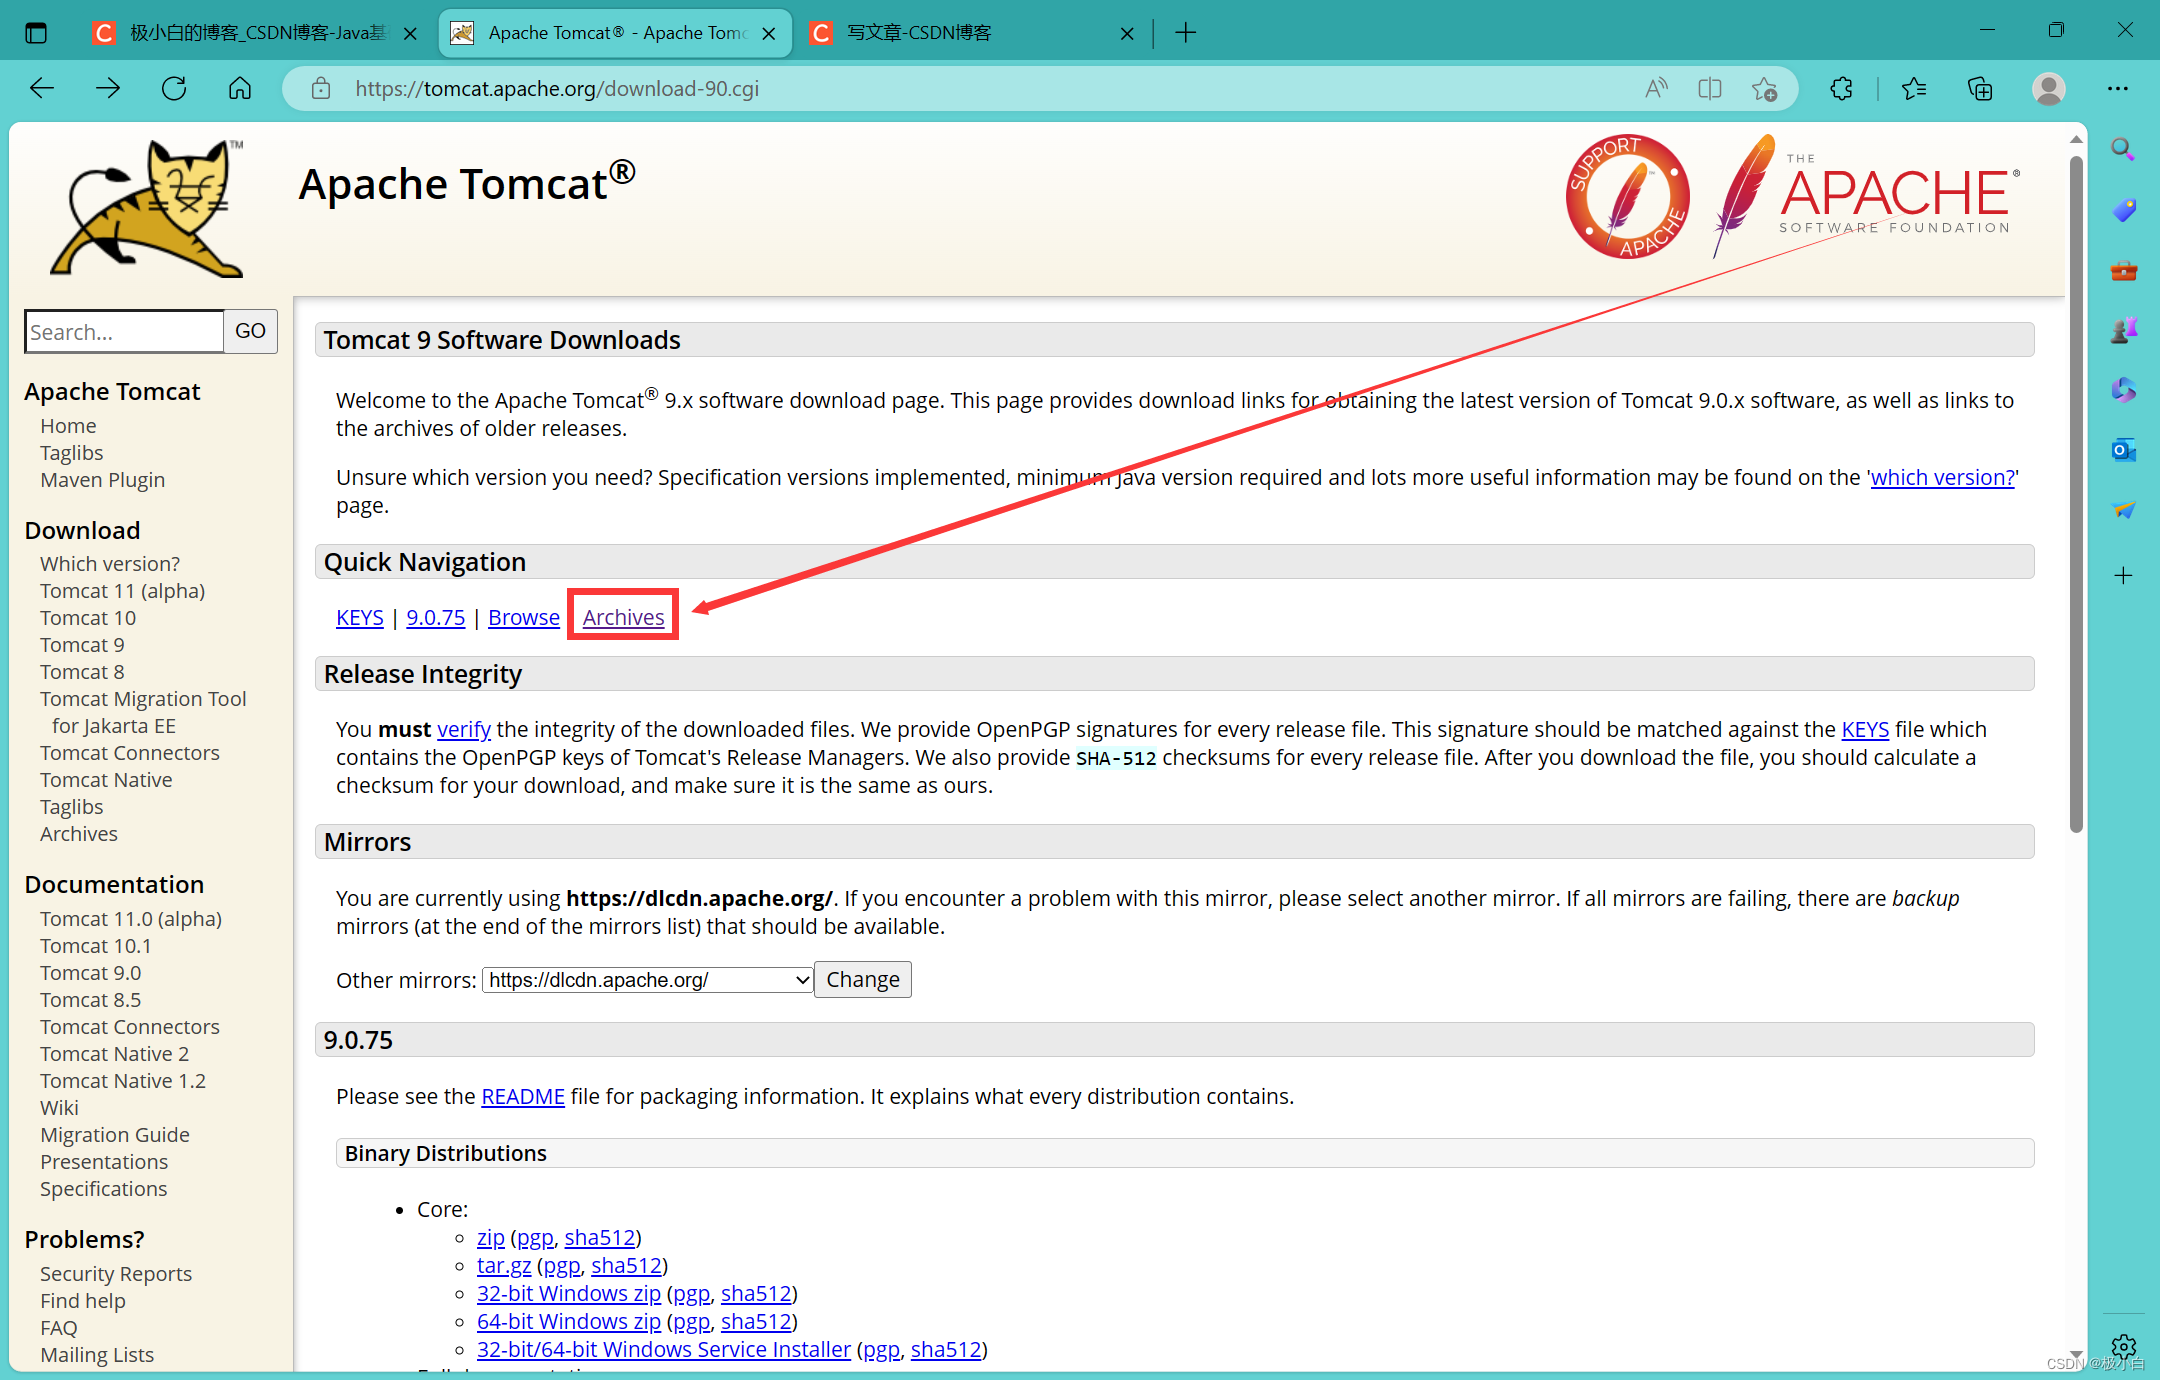Image resolution: width=2160 pixels, height=1380 pixels.
Task: Open the README file link
Action: click(x=523, y=1096)
